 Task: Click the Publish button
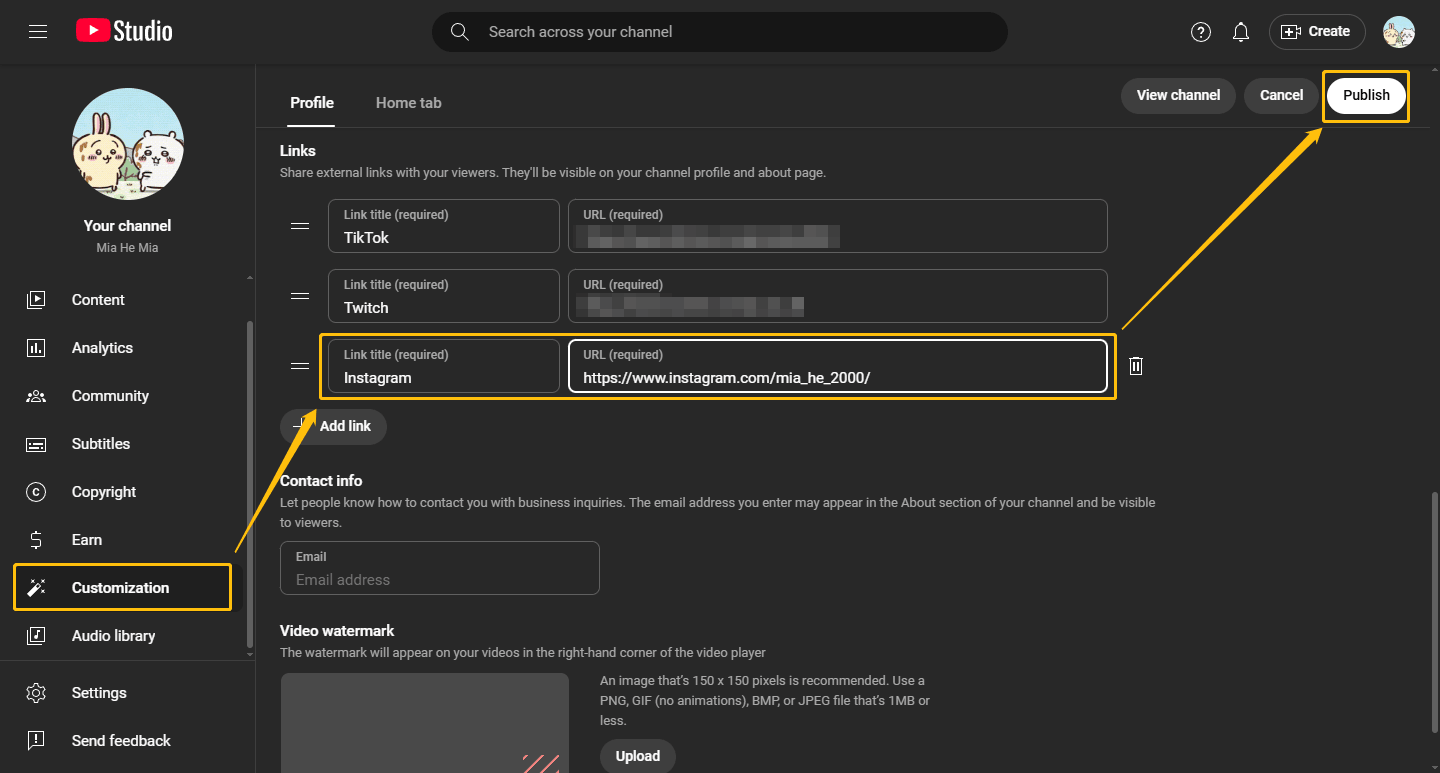[1366, 95]
